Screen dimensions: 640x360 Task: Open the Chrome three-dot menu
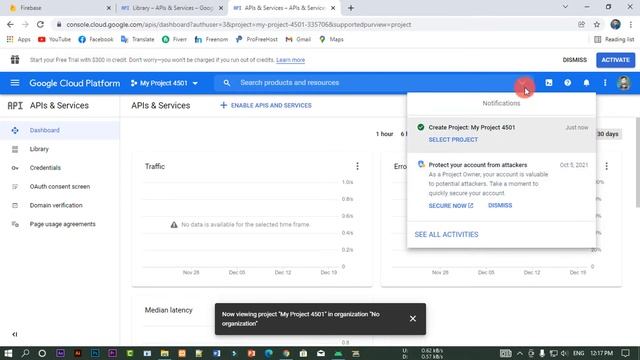631,24
